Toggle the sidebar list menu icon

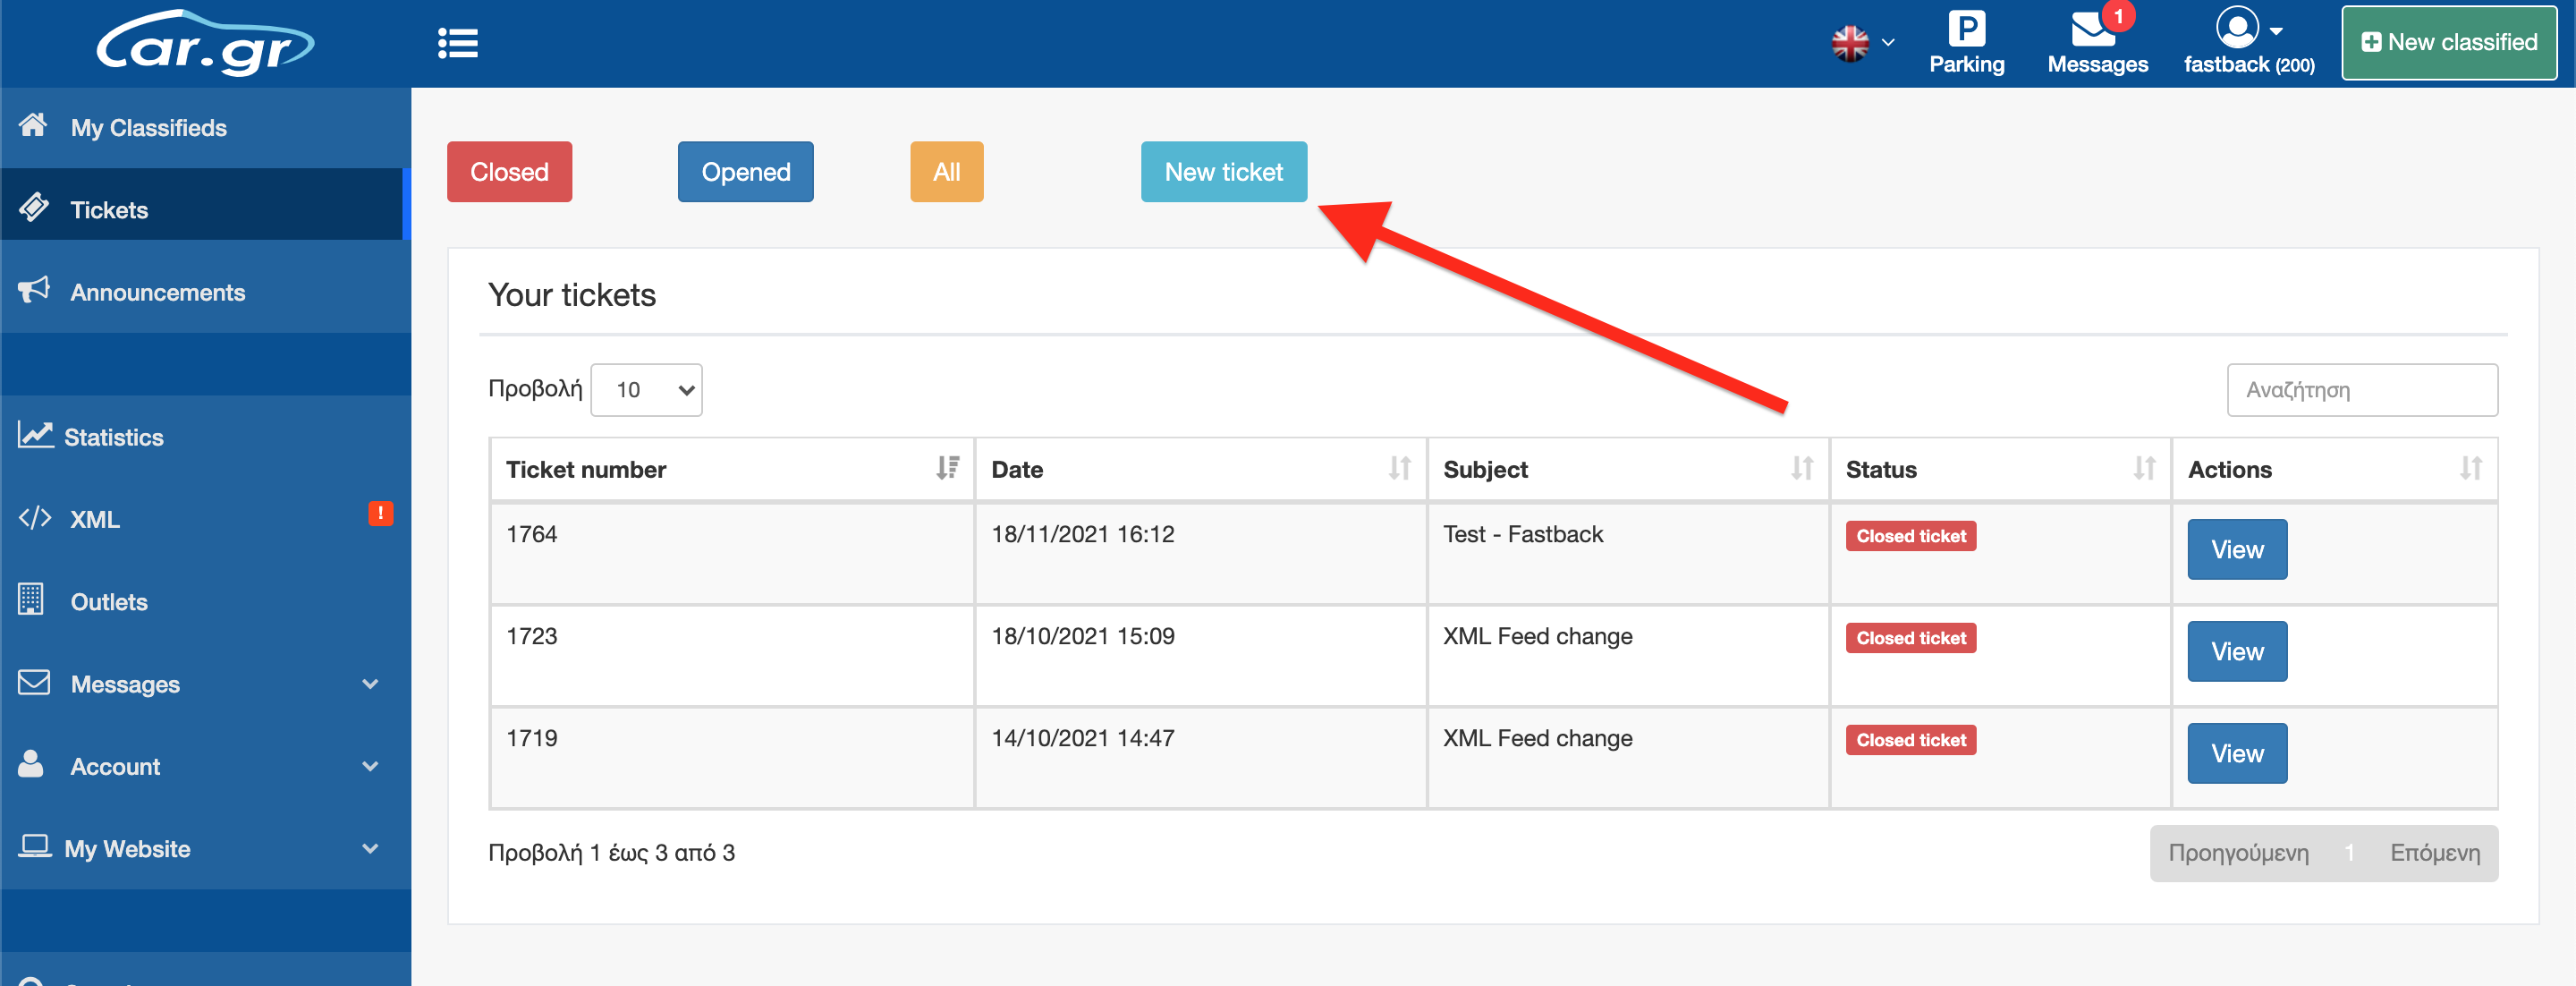point(458,43)
